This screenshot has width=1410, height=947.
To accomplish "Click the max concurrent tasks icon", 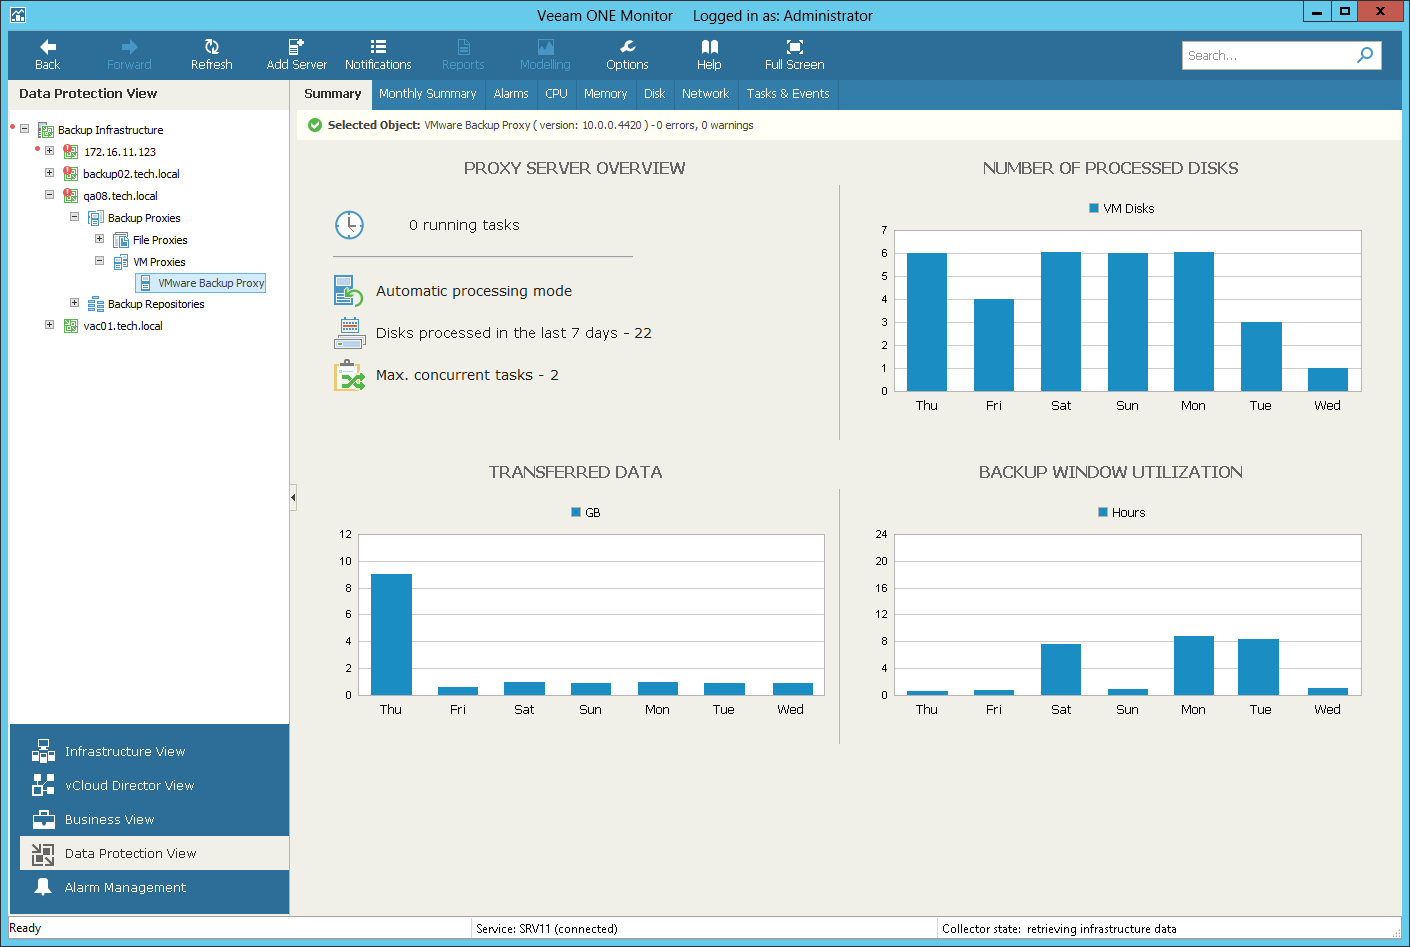I will point(349,375).
